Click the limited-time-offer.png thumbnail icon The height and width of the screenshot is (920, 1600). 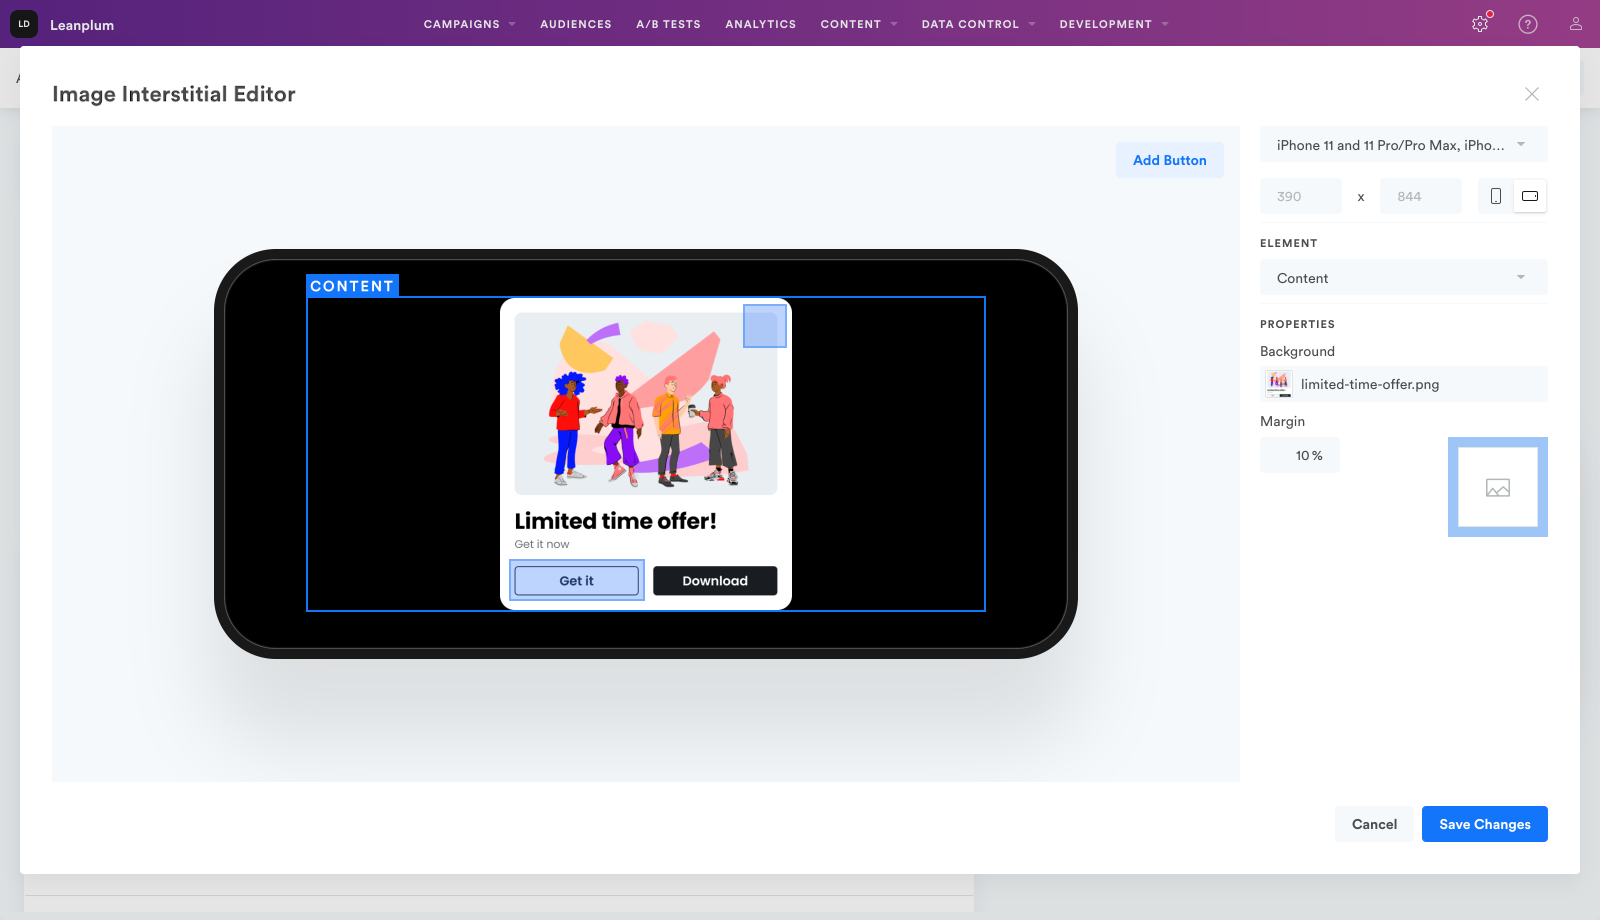(1278, 384)
